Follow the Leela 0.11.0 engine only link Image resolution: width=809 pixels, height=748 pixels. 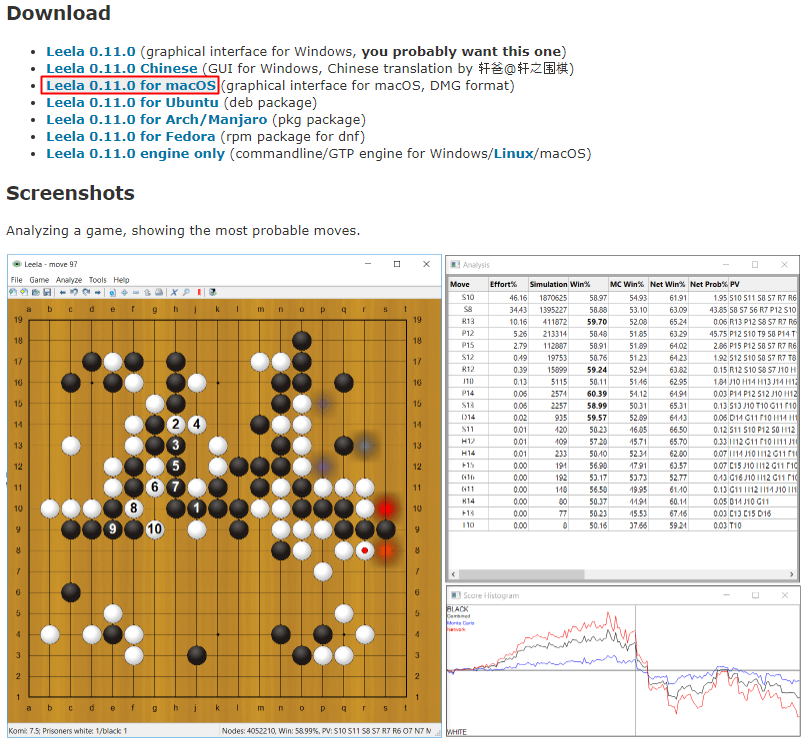click(136, 153)
